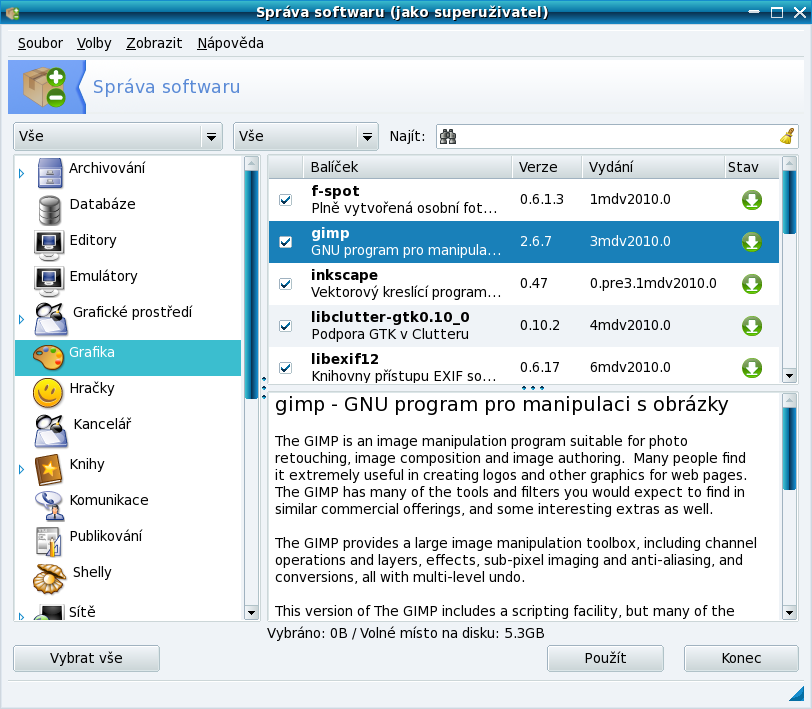Open the Nápověda menu
This screenshot has width=812, height=709.
tap(230, 43)
